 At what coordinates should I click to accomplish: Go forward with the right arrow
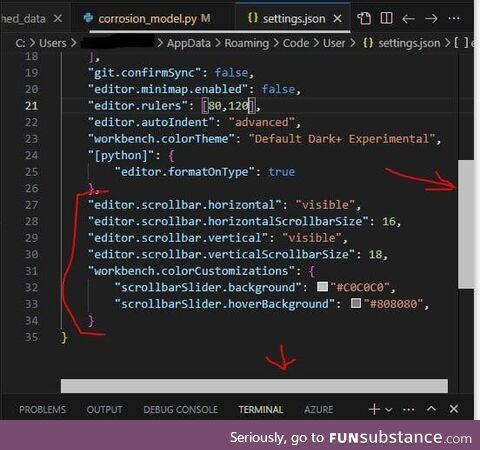click(x=431, y=19)
